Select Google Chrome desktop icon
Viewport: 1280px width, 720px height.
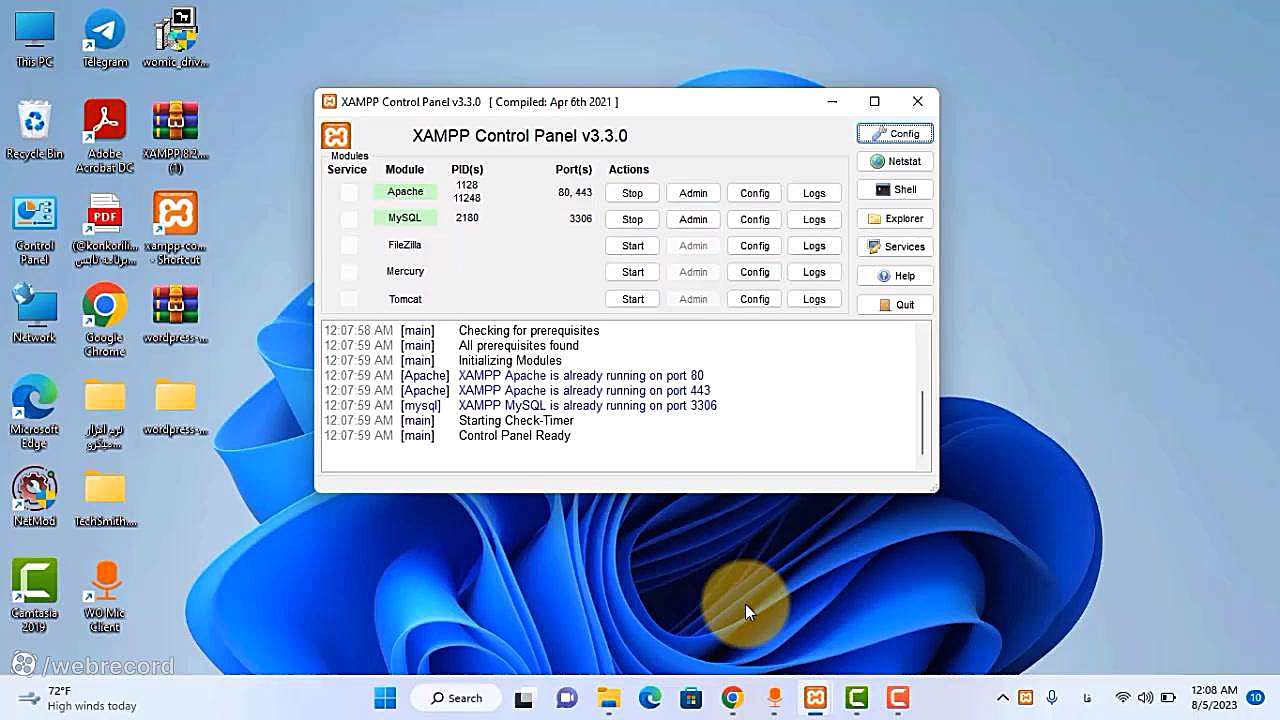tap(105, 320)
